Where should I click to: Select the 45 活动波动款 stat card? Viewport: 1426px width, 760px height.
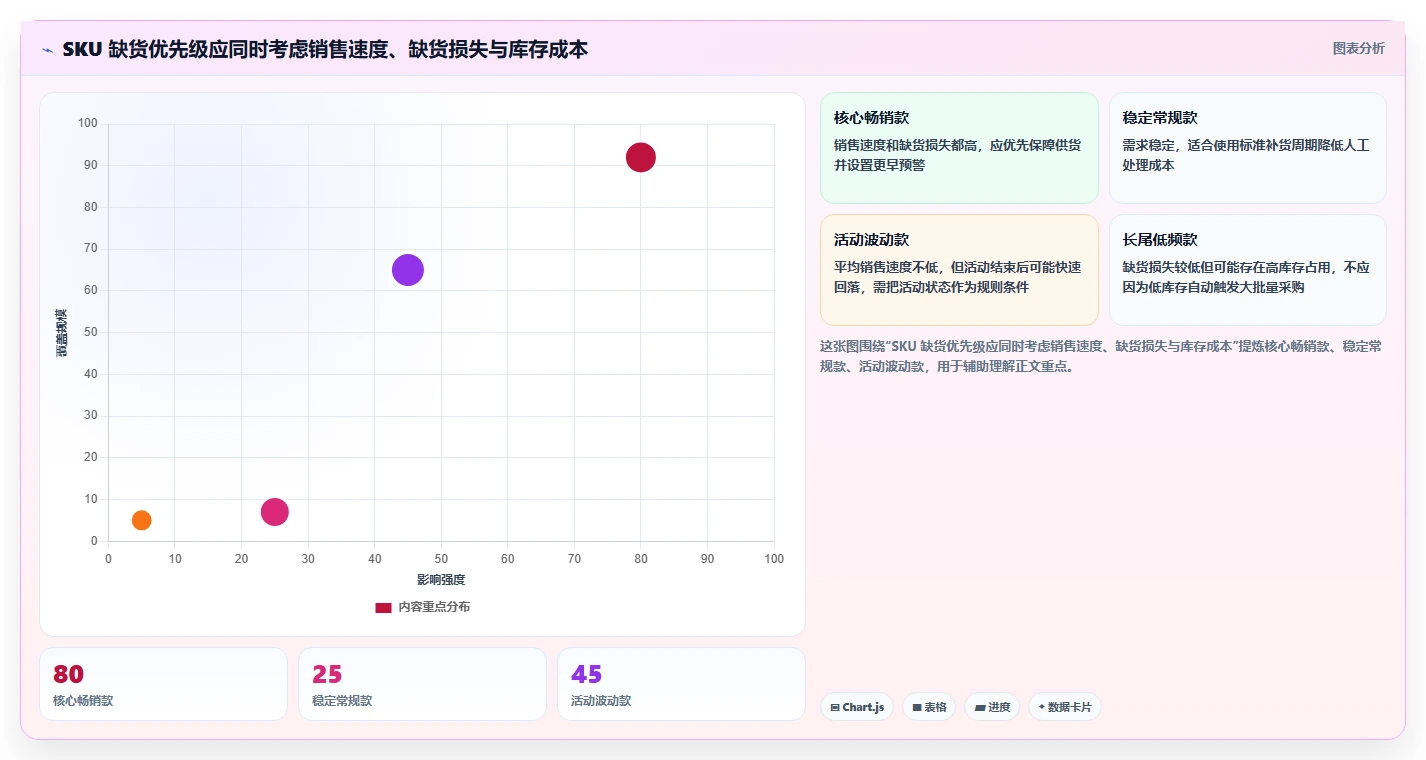[x=681, y=684]
